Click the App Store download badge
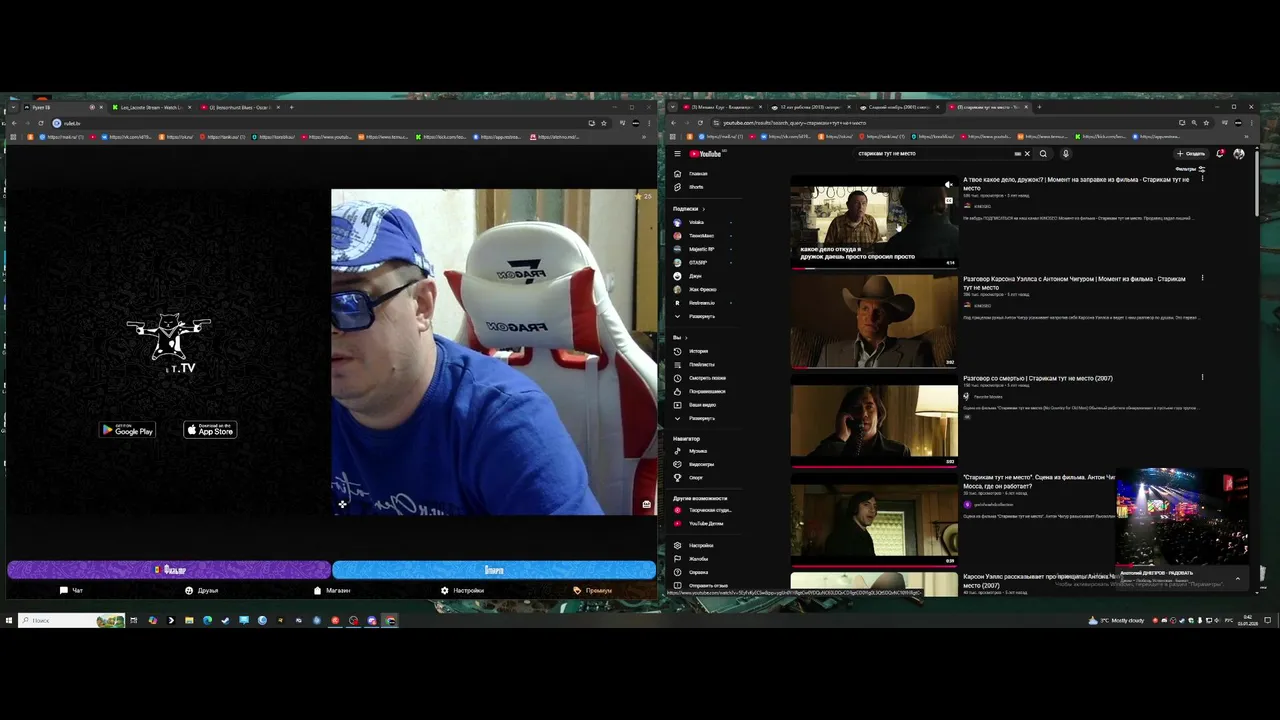1280x720 pixels. point(210,430)
